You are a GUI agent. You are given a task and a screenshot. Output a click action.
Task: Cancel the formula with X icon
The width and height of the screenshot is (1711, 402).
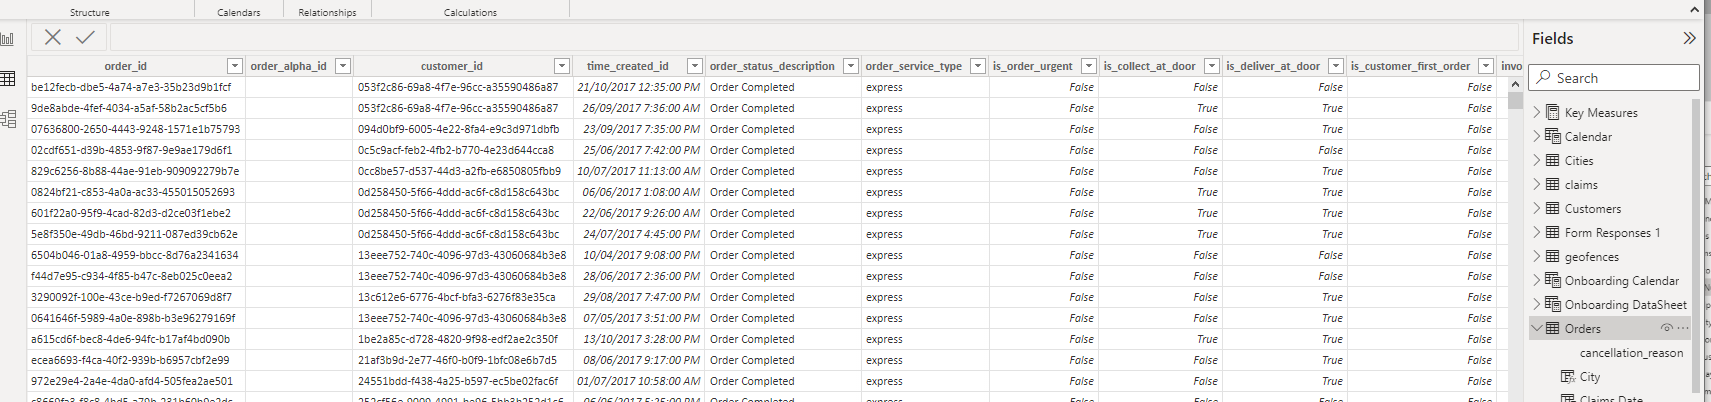pos(53,37)
